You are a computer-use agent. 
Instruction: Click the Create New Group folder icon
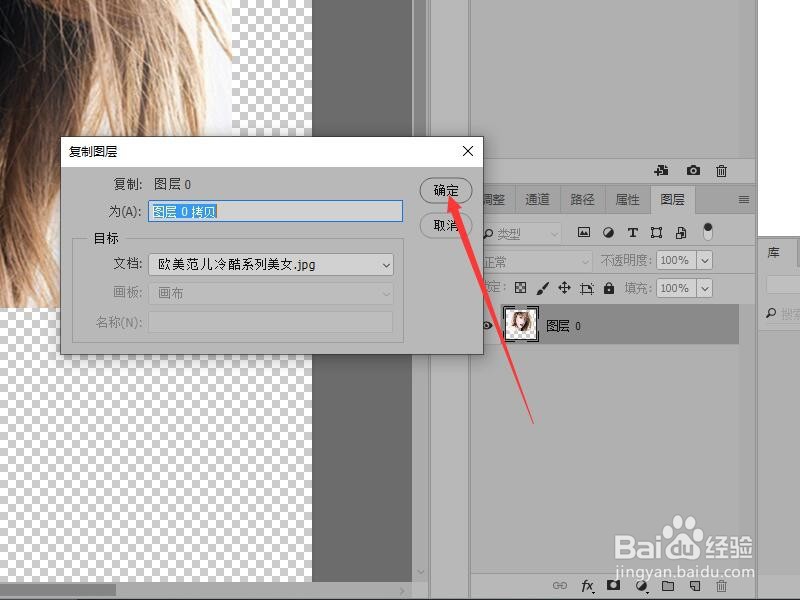click(x=667, y=585)
